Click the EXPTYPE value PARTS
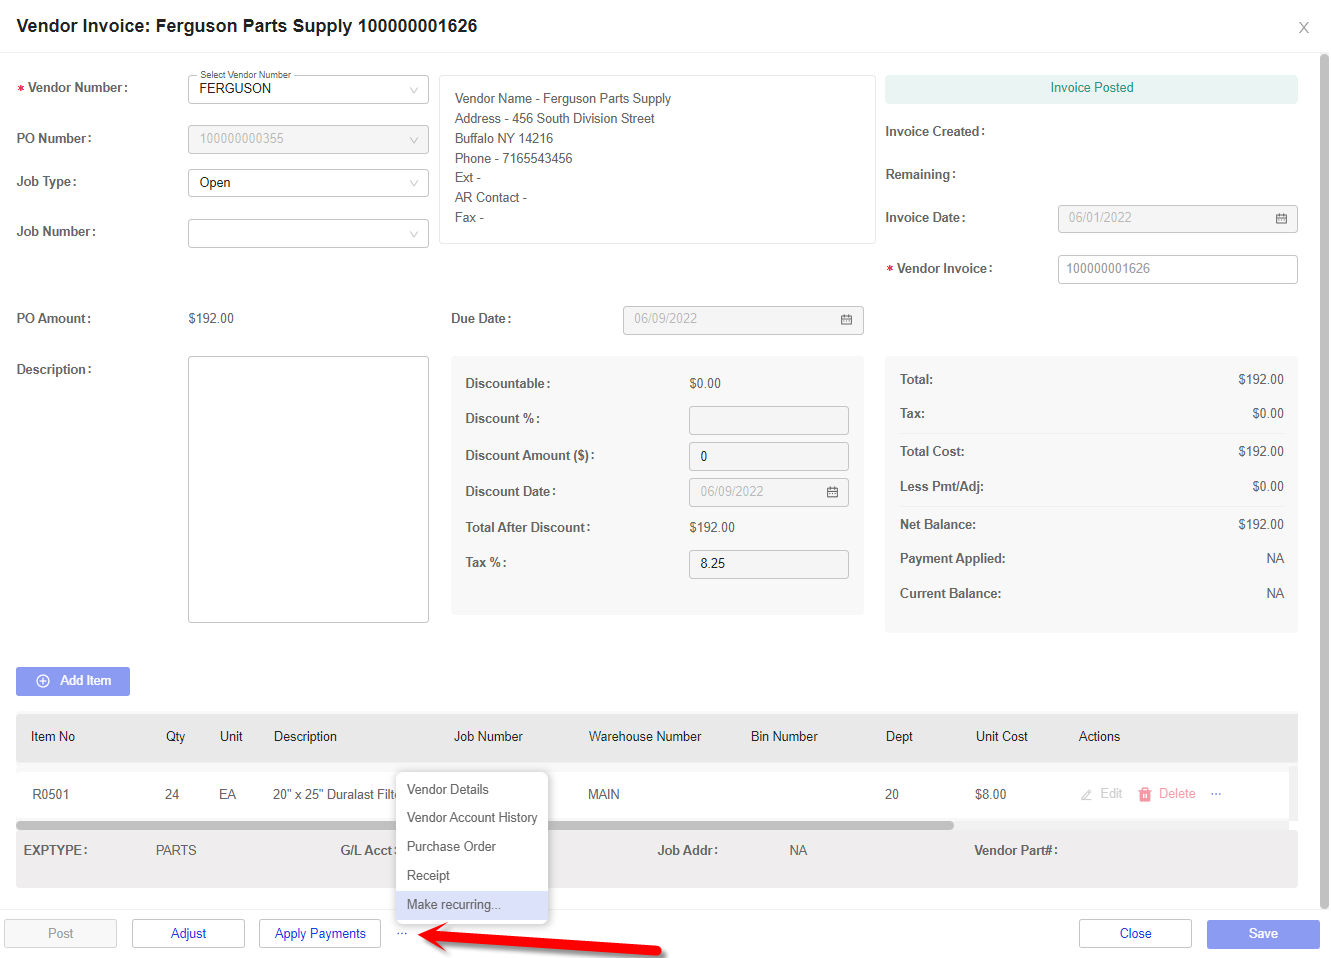 pos(176,851)
